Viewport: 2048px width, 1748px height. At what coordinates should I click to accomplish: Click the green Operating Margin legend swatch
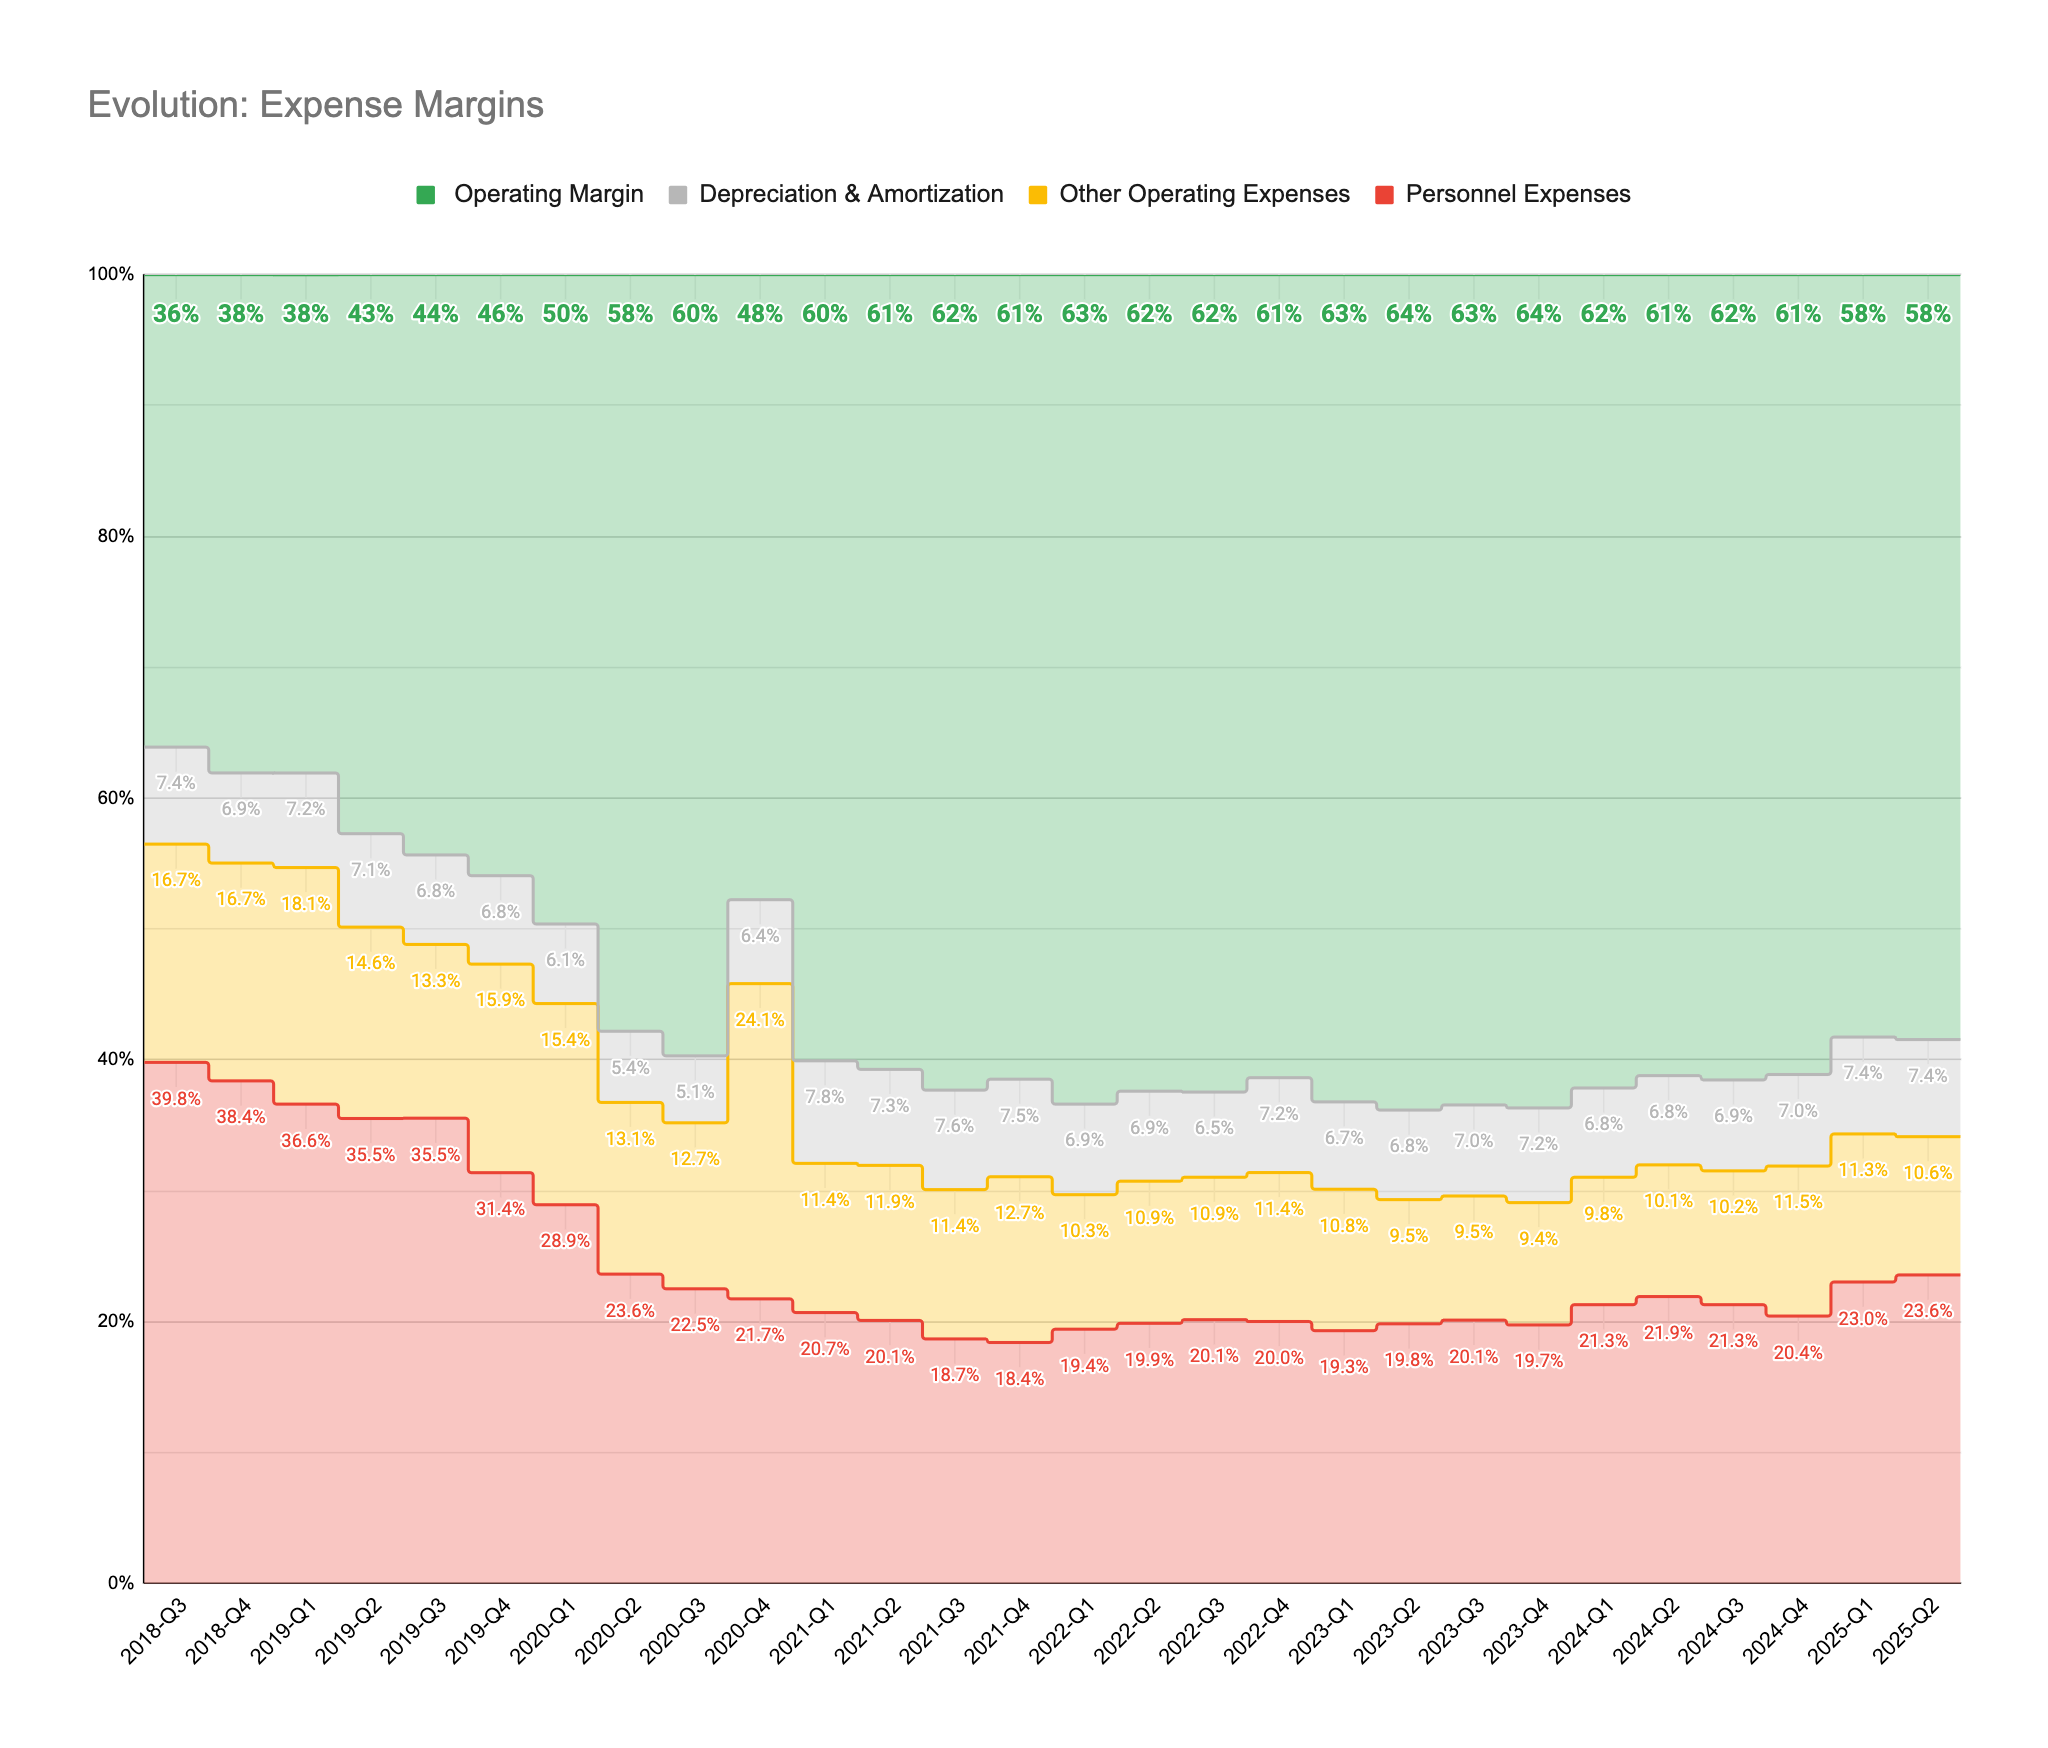(x=426, y=195)
